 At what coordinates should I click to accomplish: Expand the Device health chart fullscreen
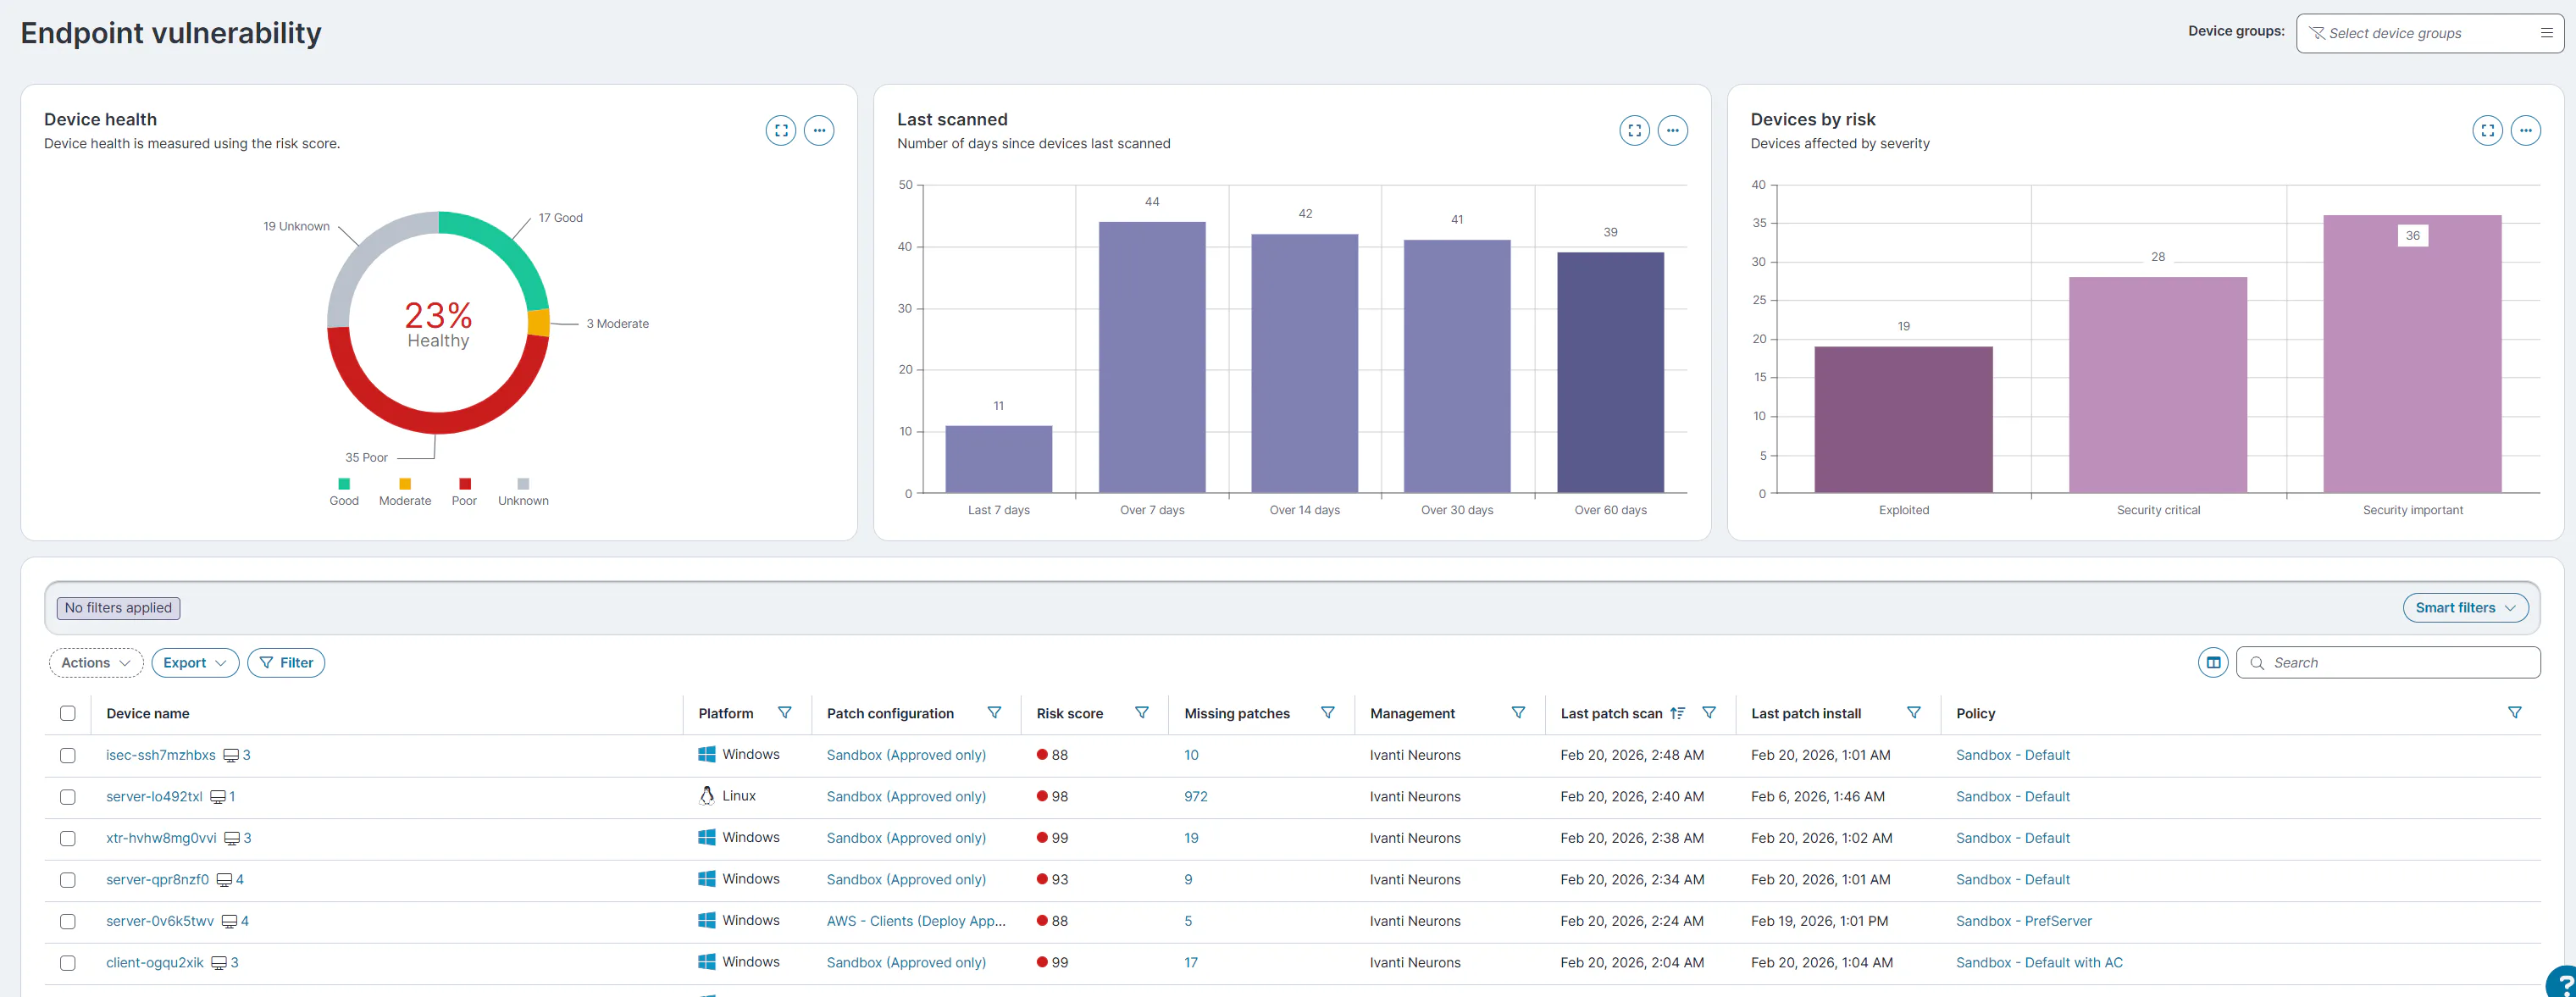click(781, 130)
